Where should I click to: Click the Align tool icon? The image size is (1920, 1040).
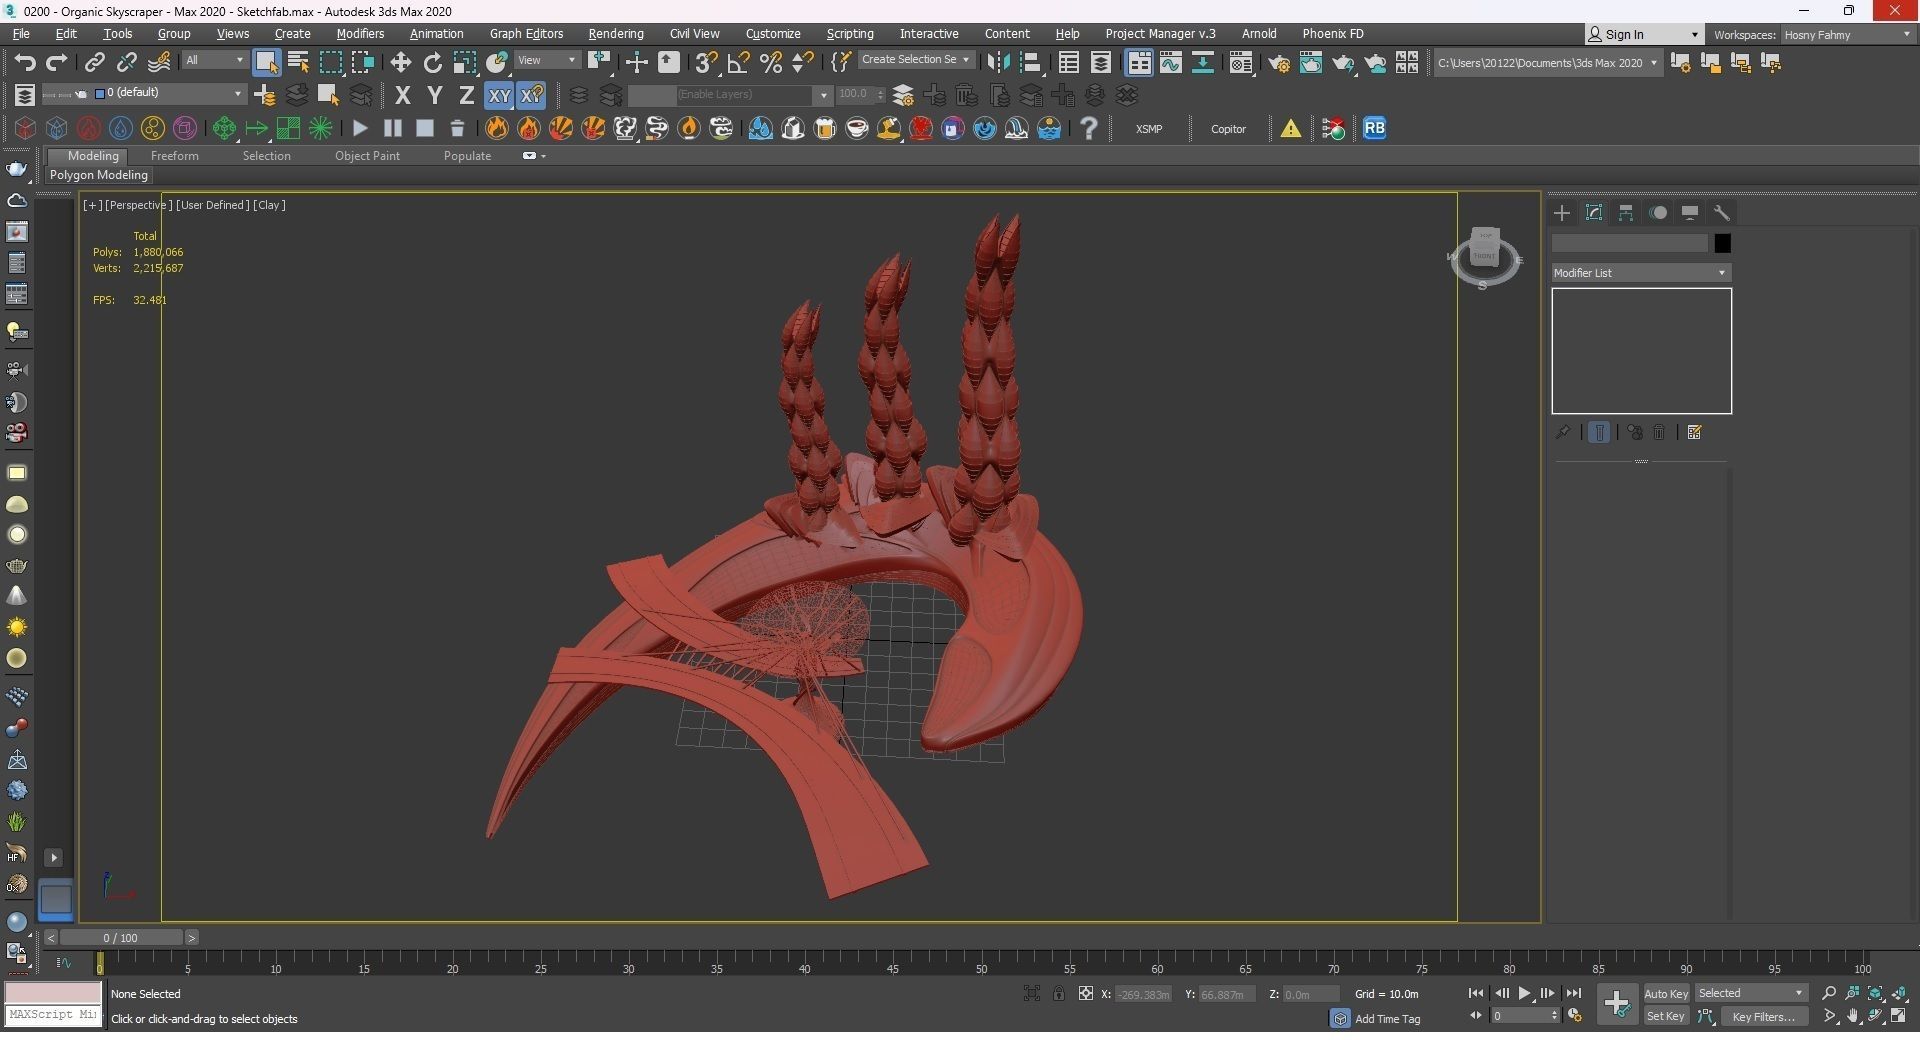(1030, 63)
